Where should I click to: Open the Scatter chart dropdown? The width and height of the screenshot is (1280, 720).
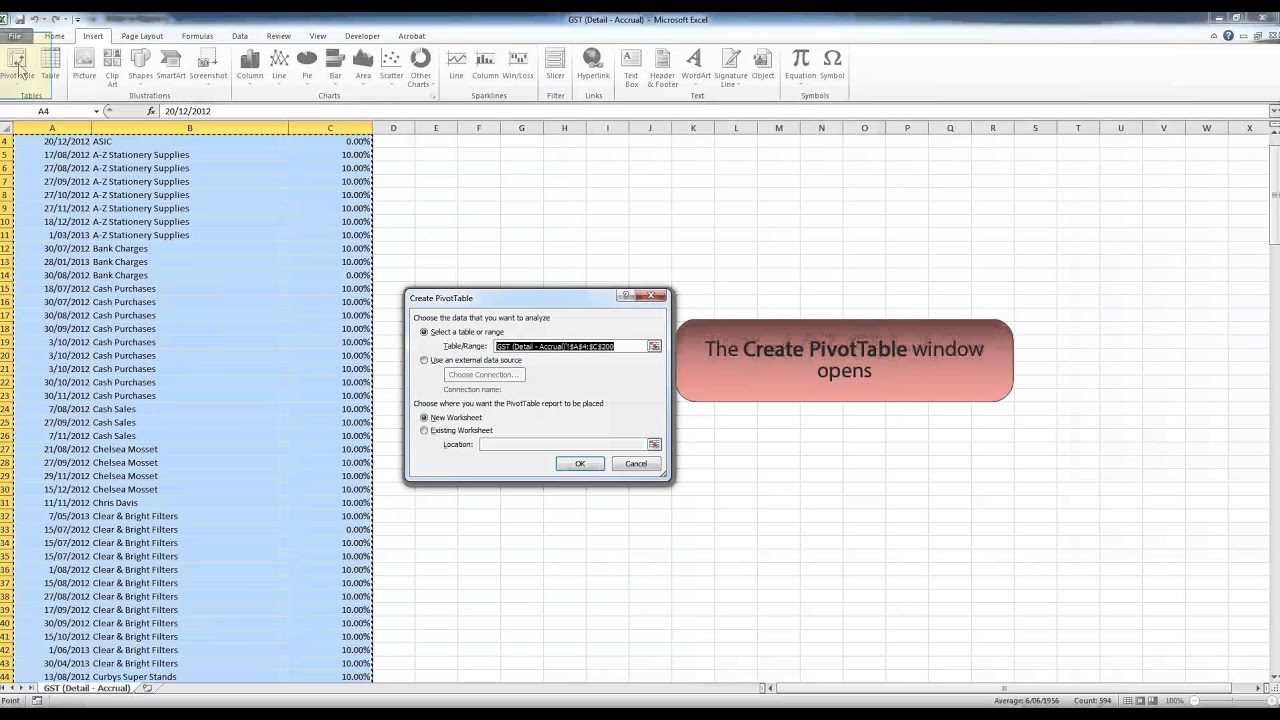pyautogui.click(x=392, y=65)
